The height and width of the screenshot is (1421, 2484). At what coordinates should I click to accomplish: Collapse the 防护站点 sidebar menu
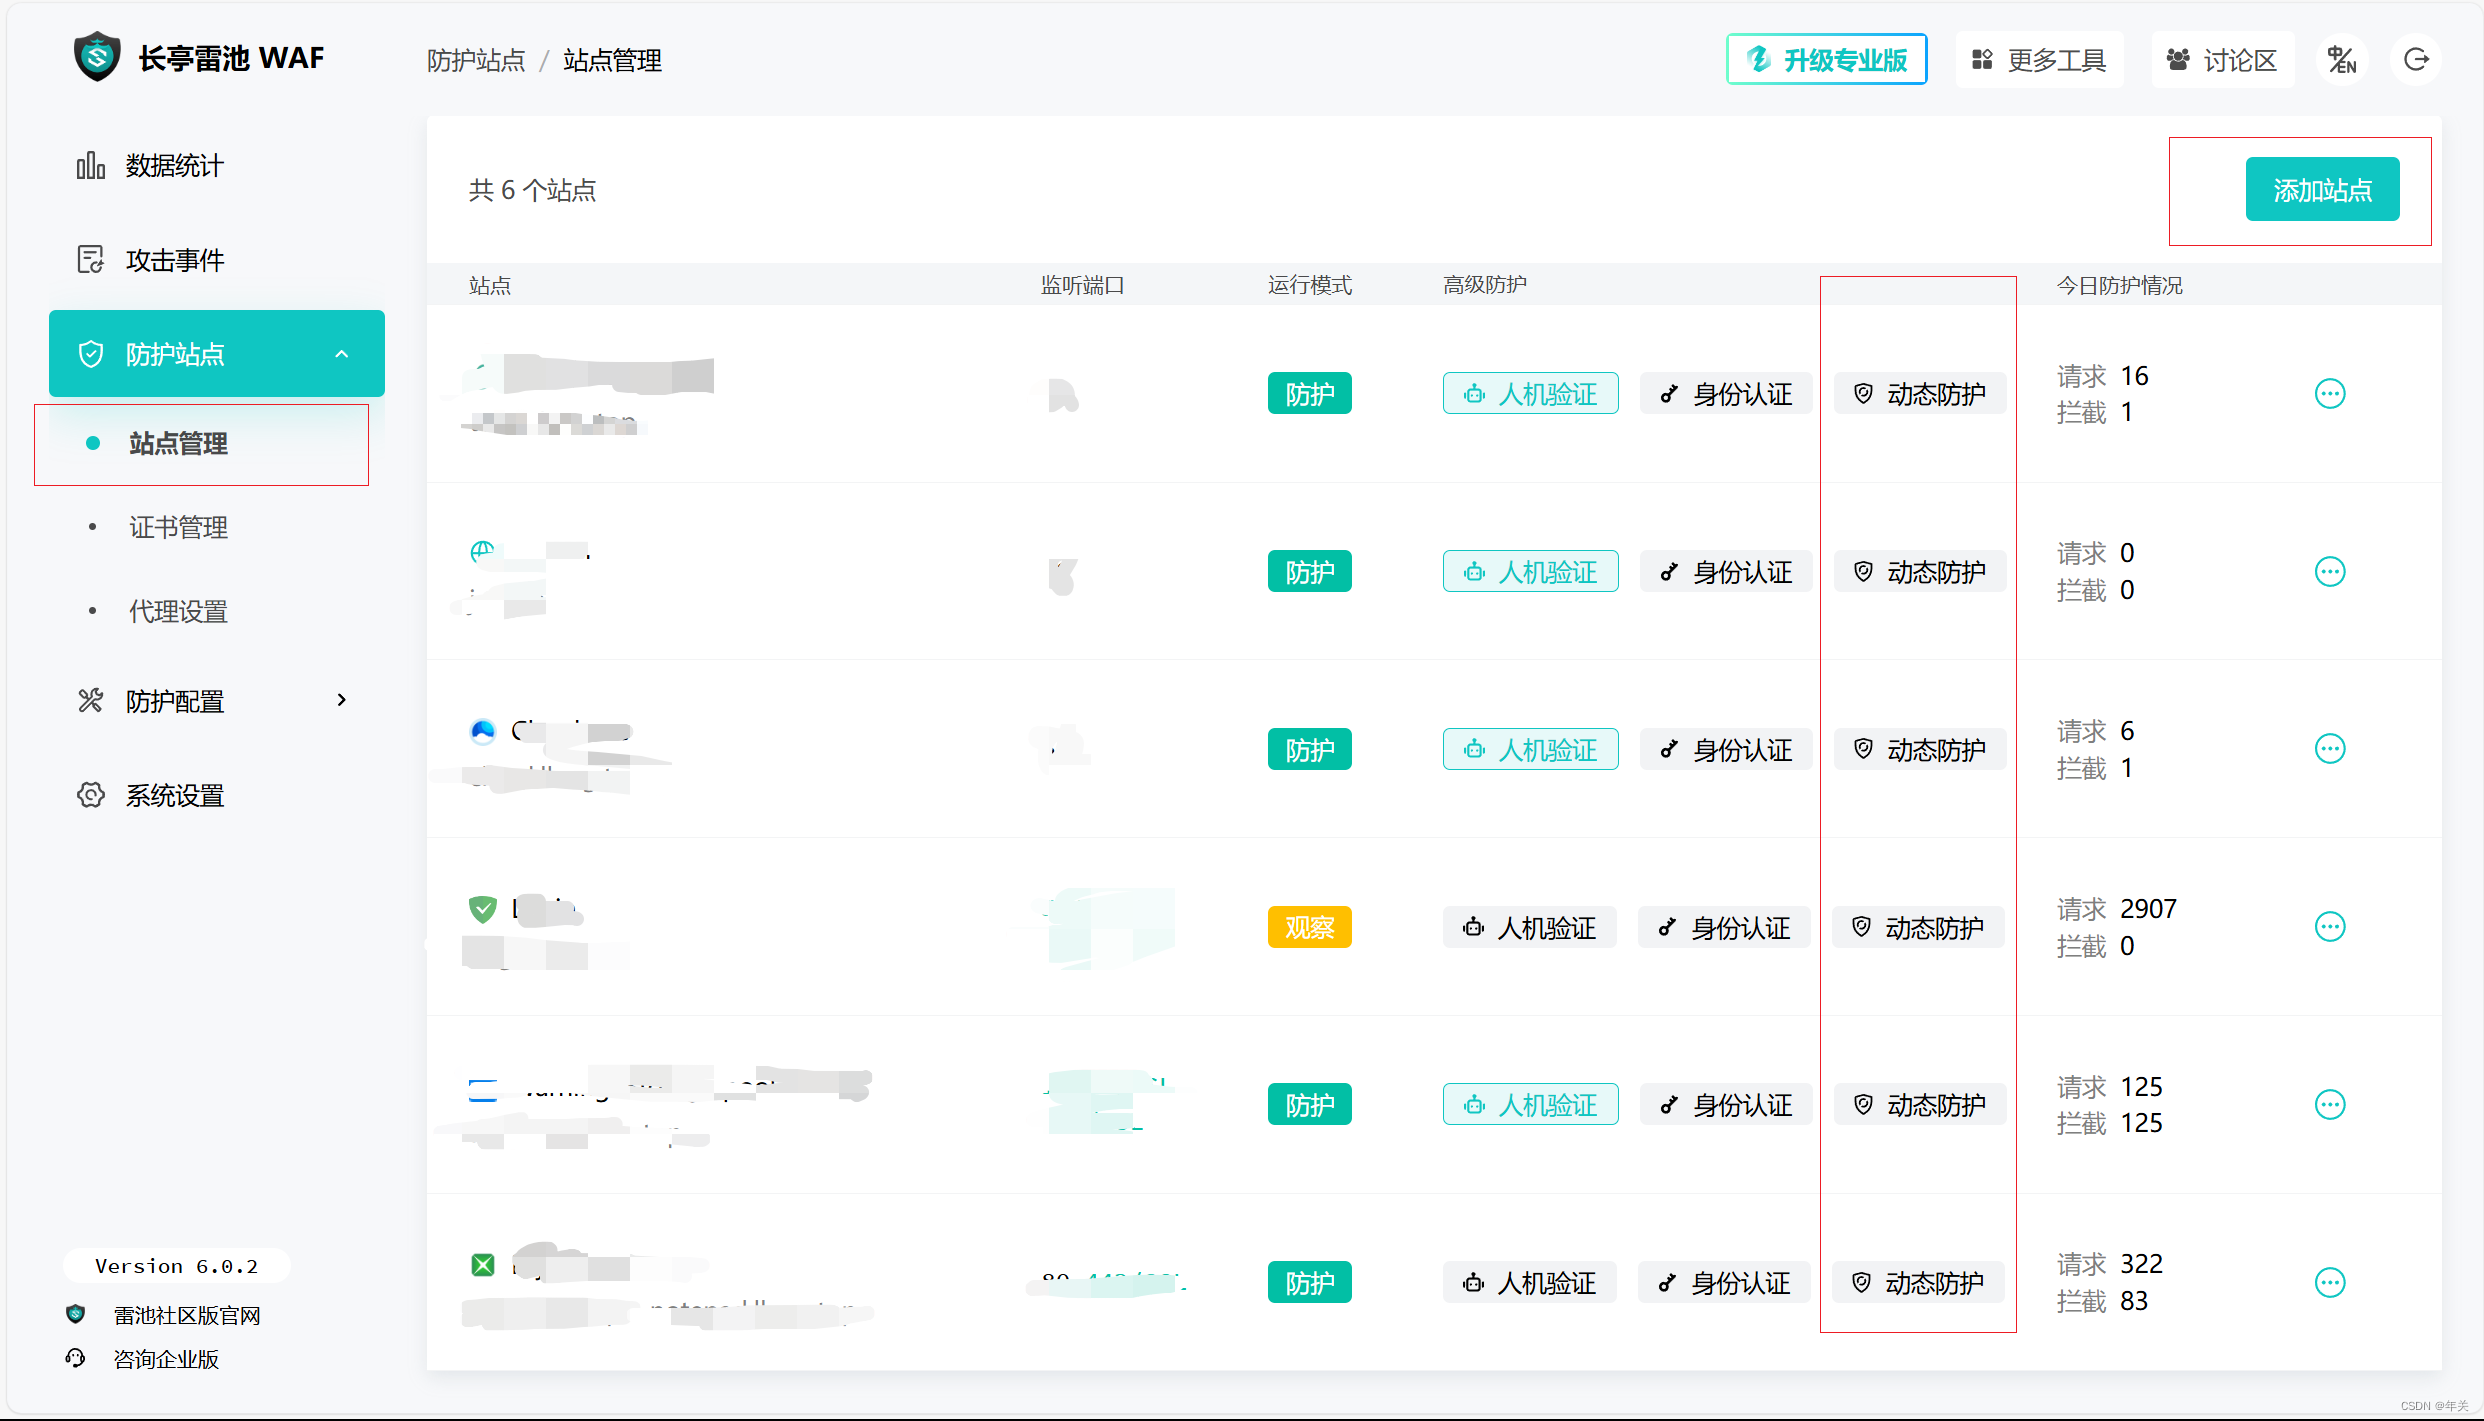point(341,354)
